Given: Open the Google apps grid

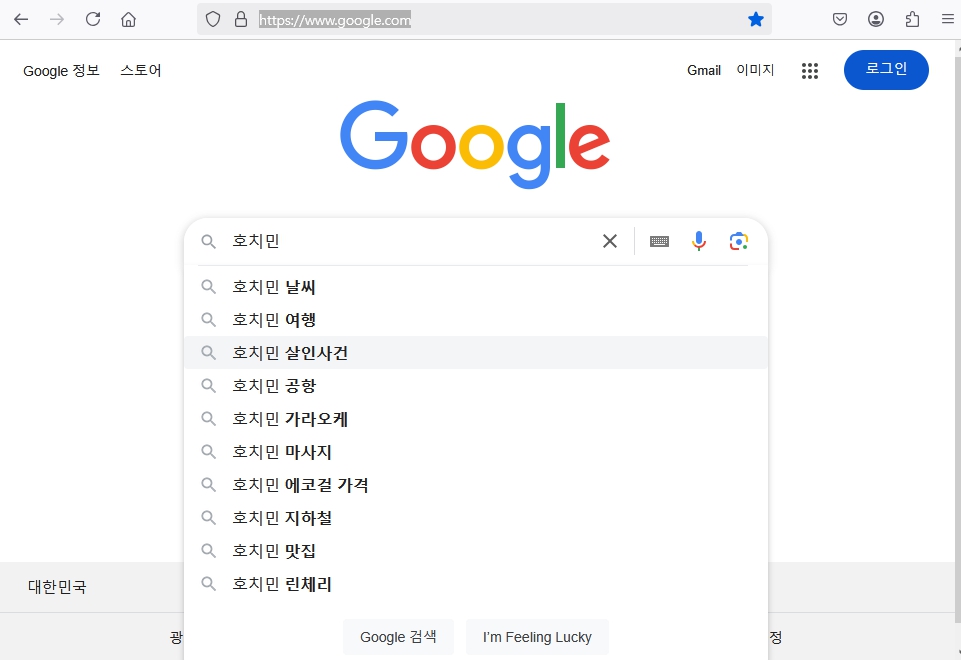Looking at the screenshot, I should 810,70.
